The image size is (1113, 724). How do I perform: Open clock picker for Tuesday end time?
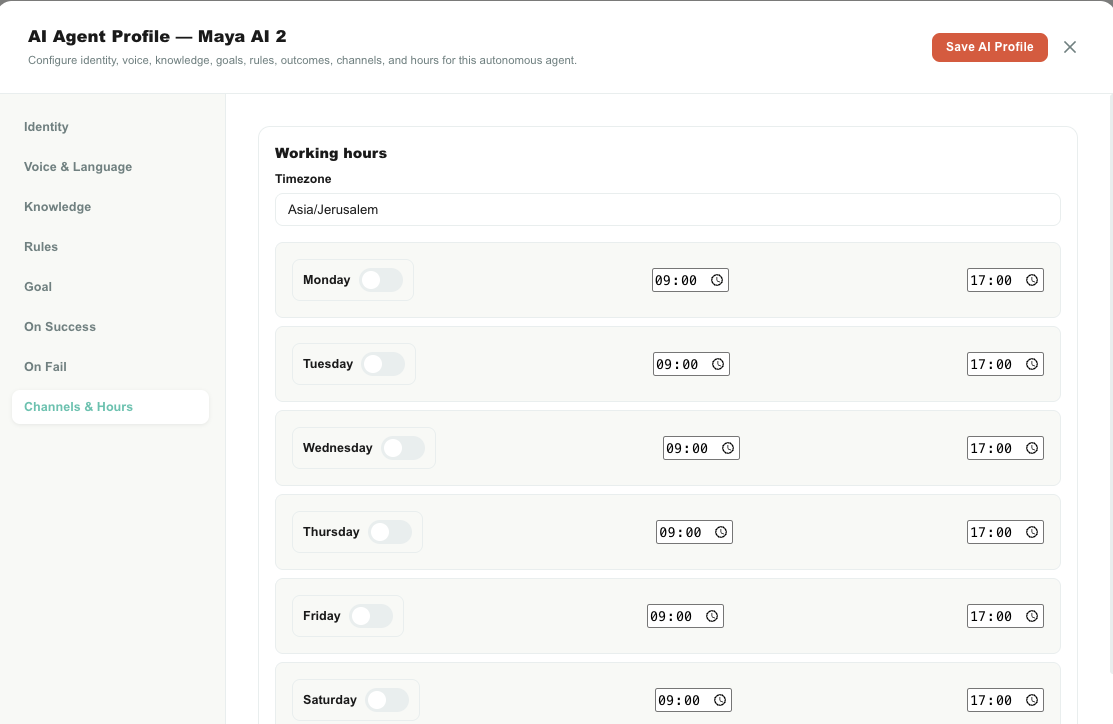(x=1032, y=364)
